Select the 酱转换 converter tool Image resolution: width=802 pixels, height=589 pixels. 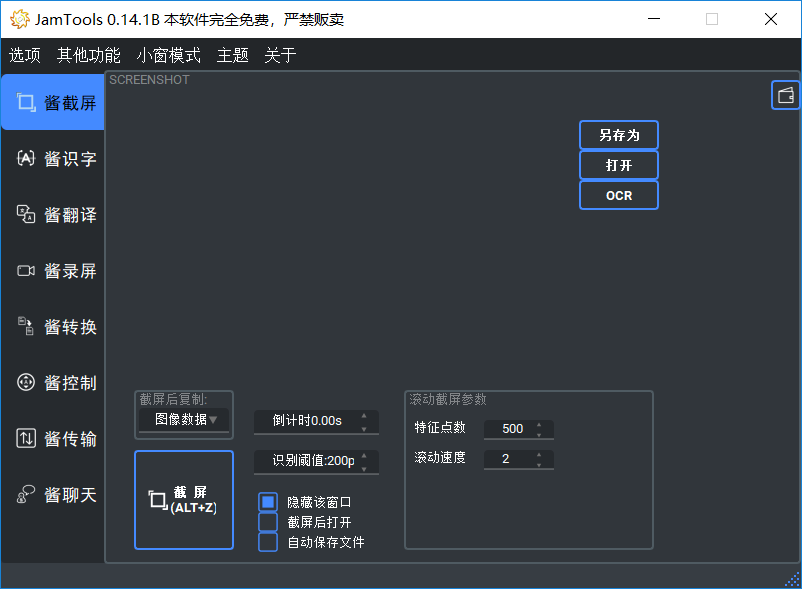(55, 326)
